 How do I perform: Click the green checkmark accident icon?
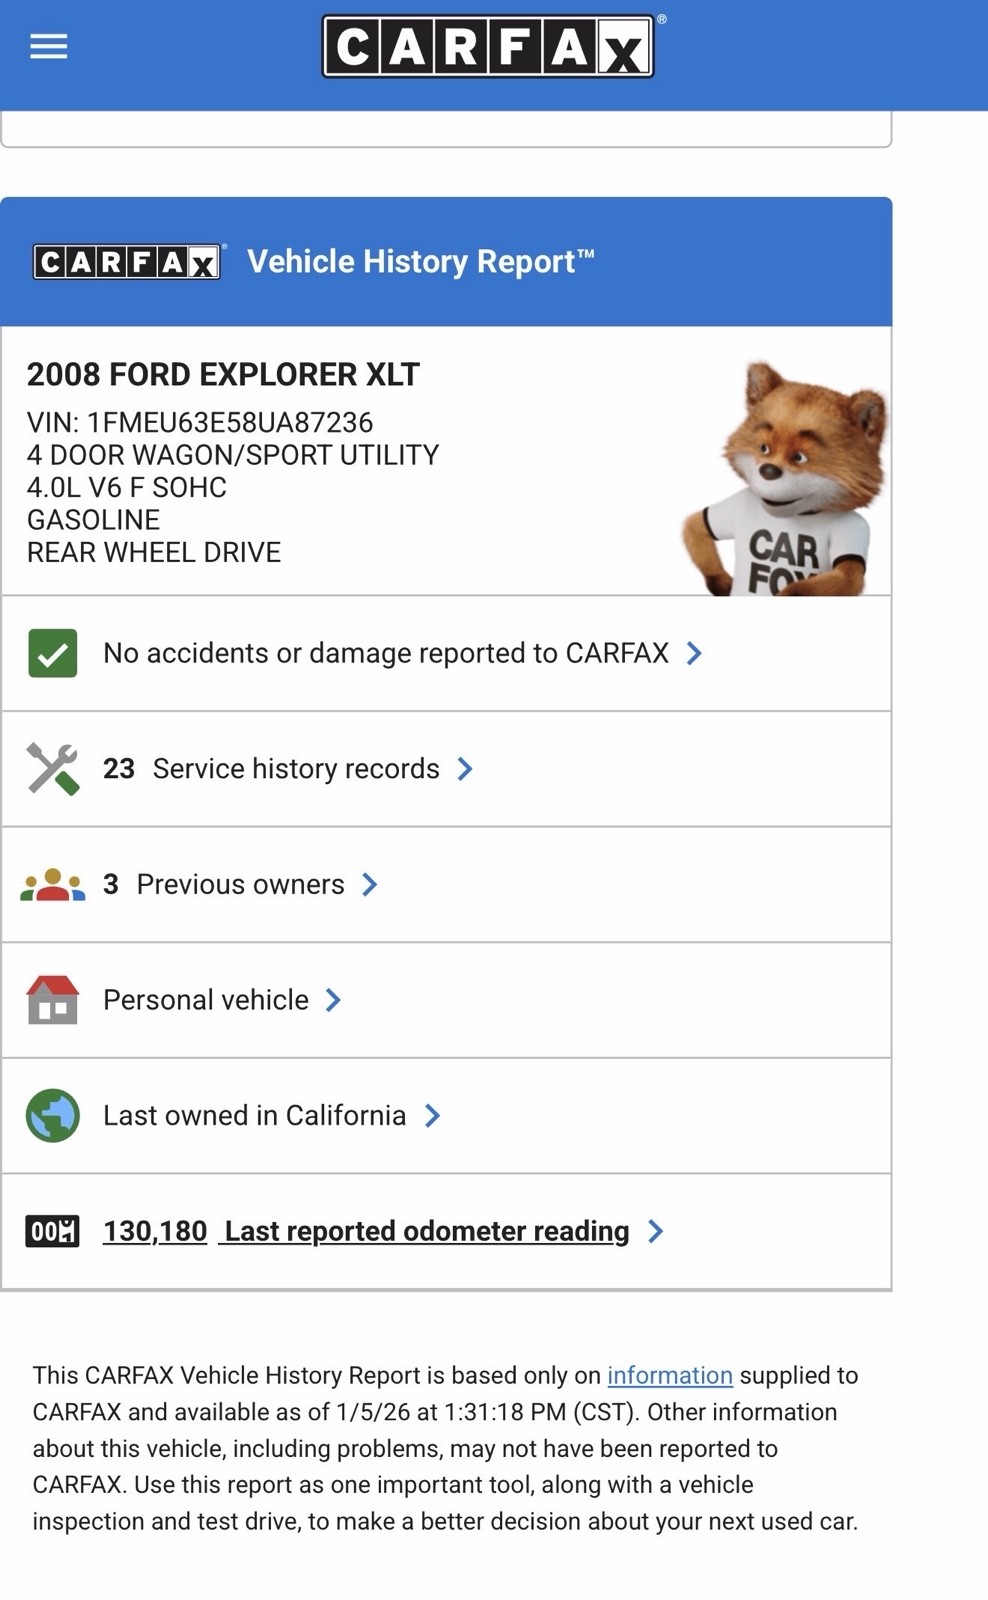(53, 653)
